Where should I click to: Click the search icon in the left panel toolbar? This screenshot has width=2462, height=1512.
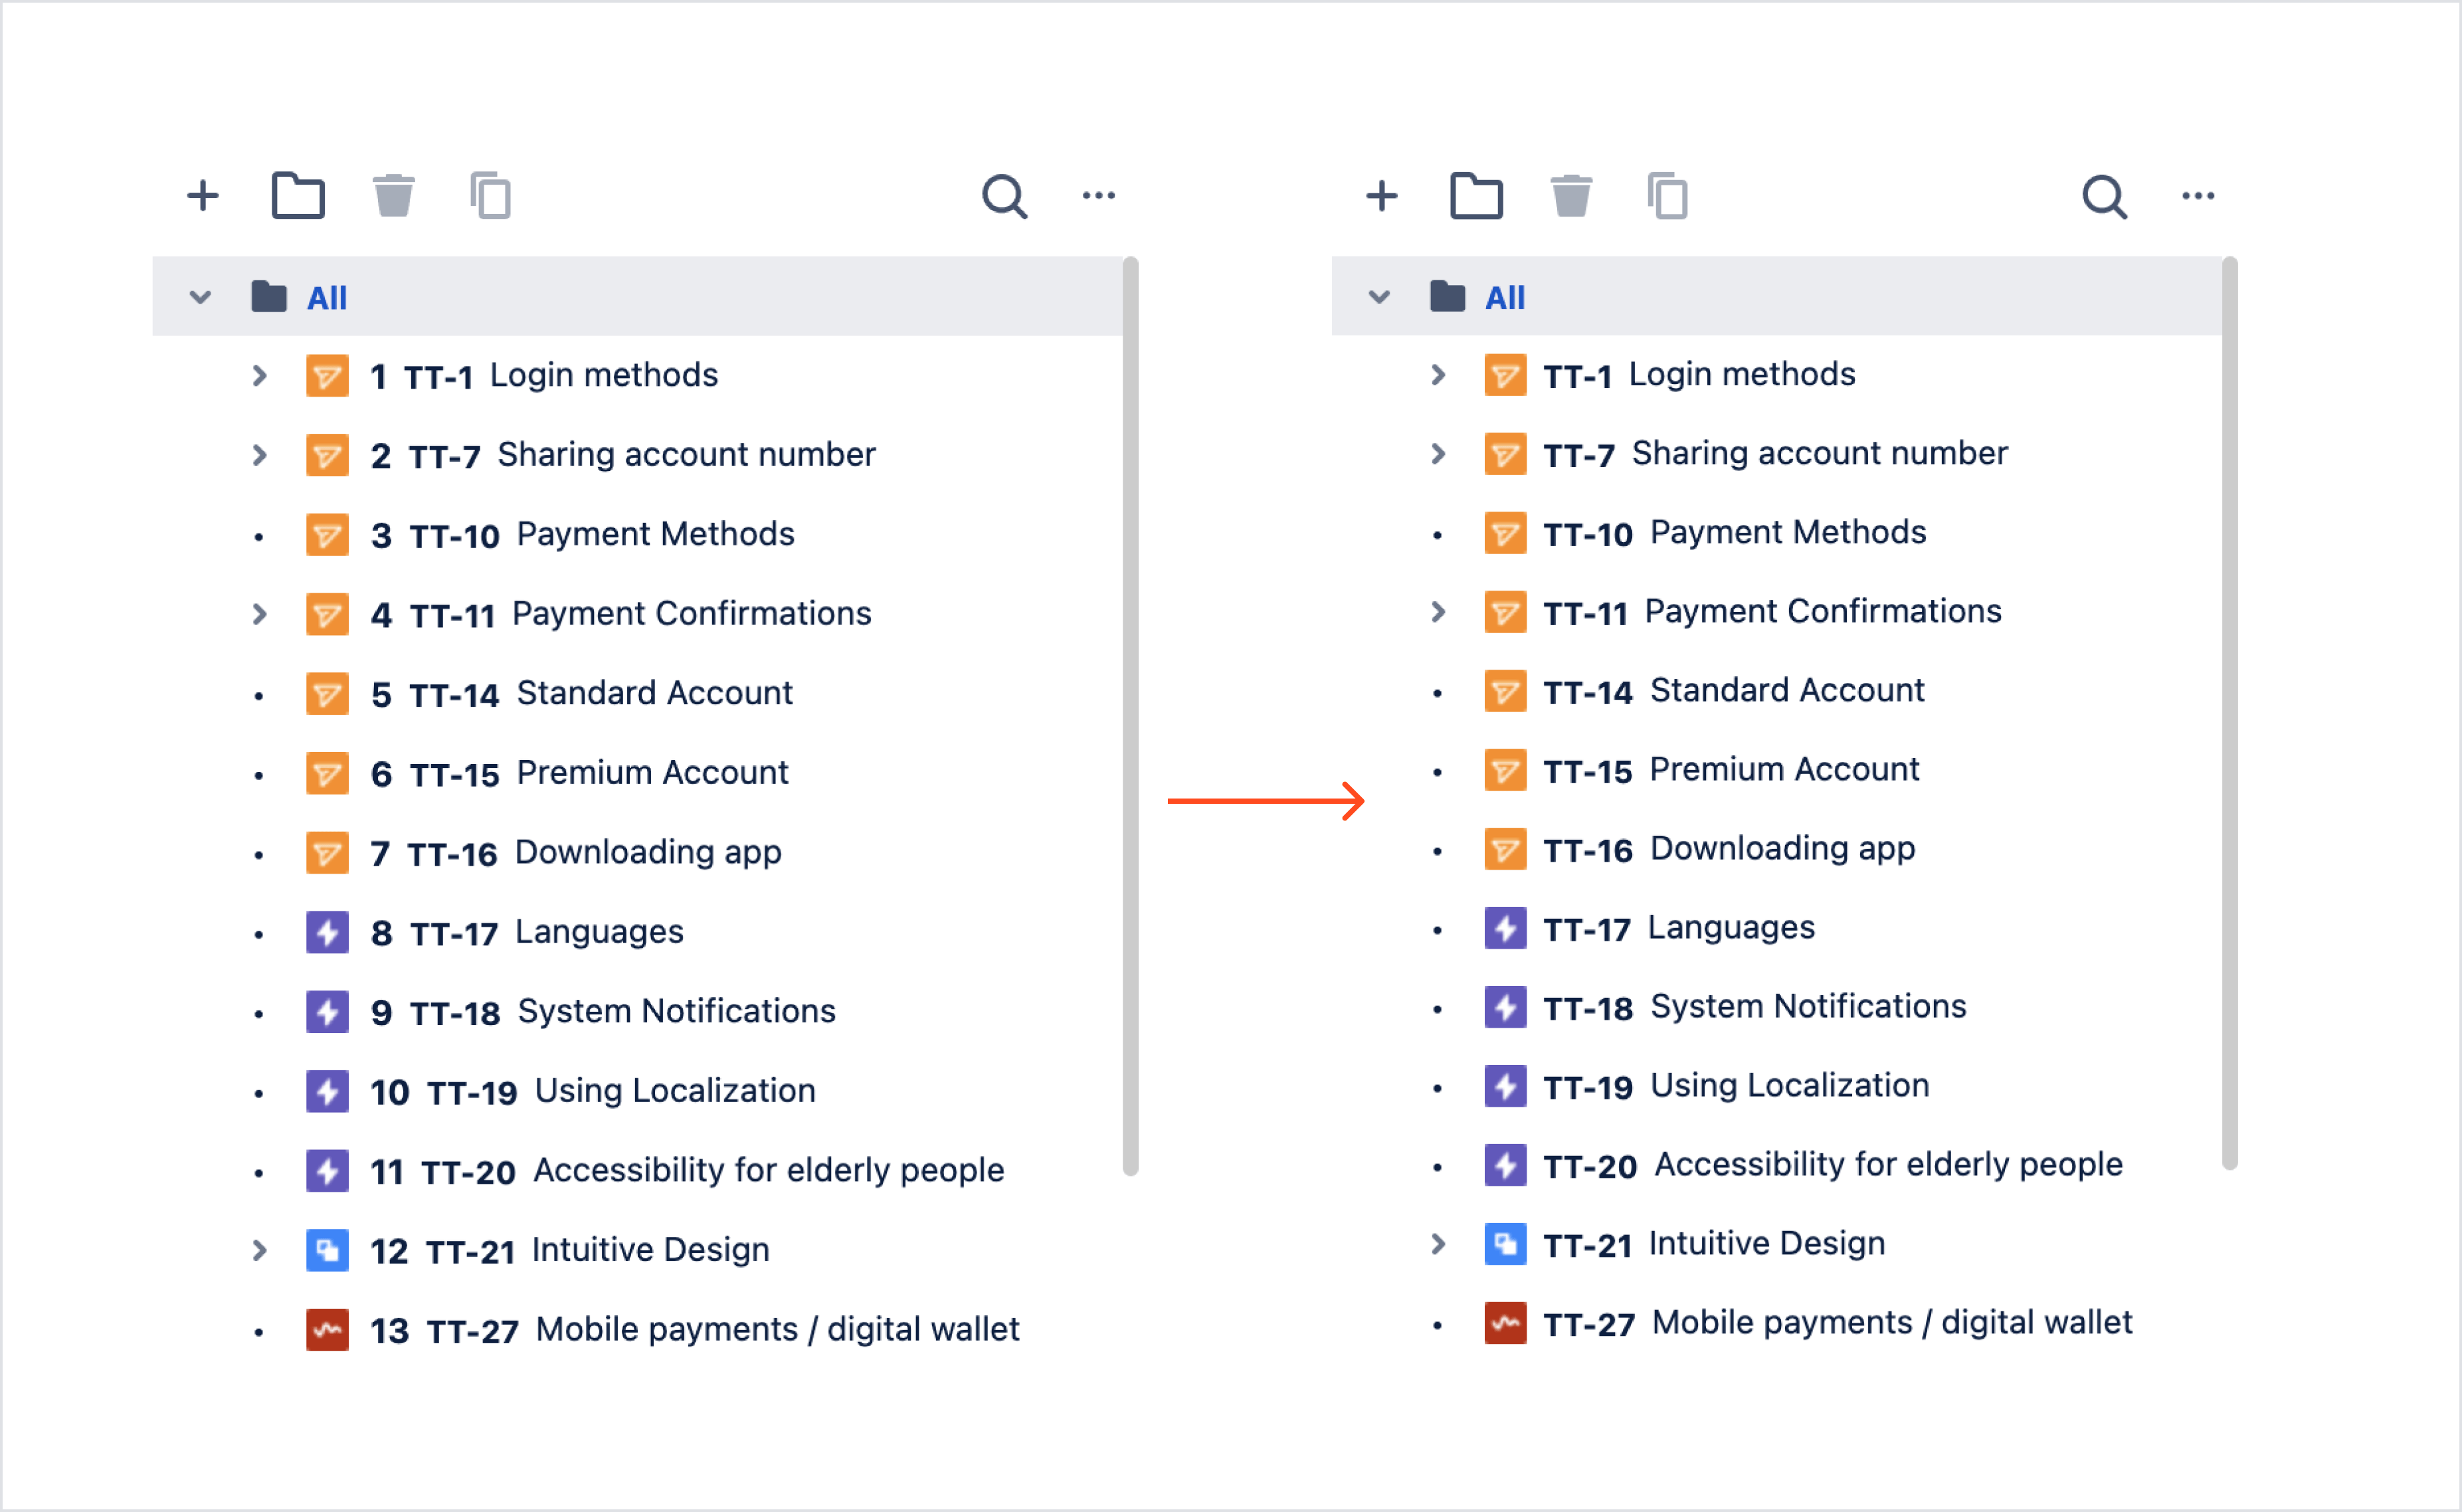(1004, 196)
